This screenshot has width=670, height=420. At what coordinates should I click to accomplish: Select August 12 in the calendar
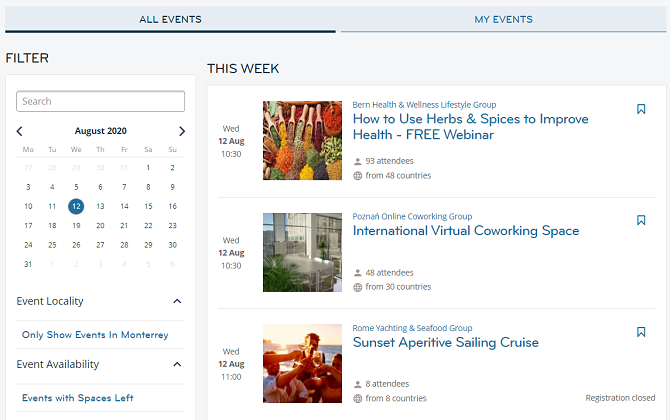76,206
